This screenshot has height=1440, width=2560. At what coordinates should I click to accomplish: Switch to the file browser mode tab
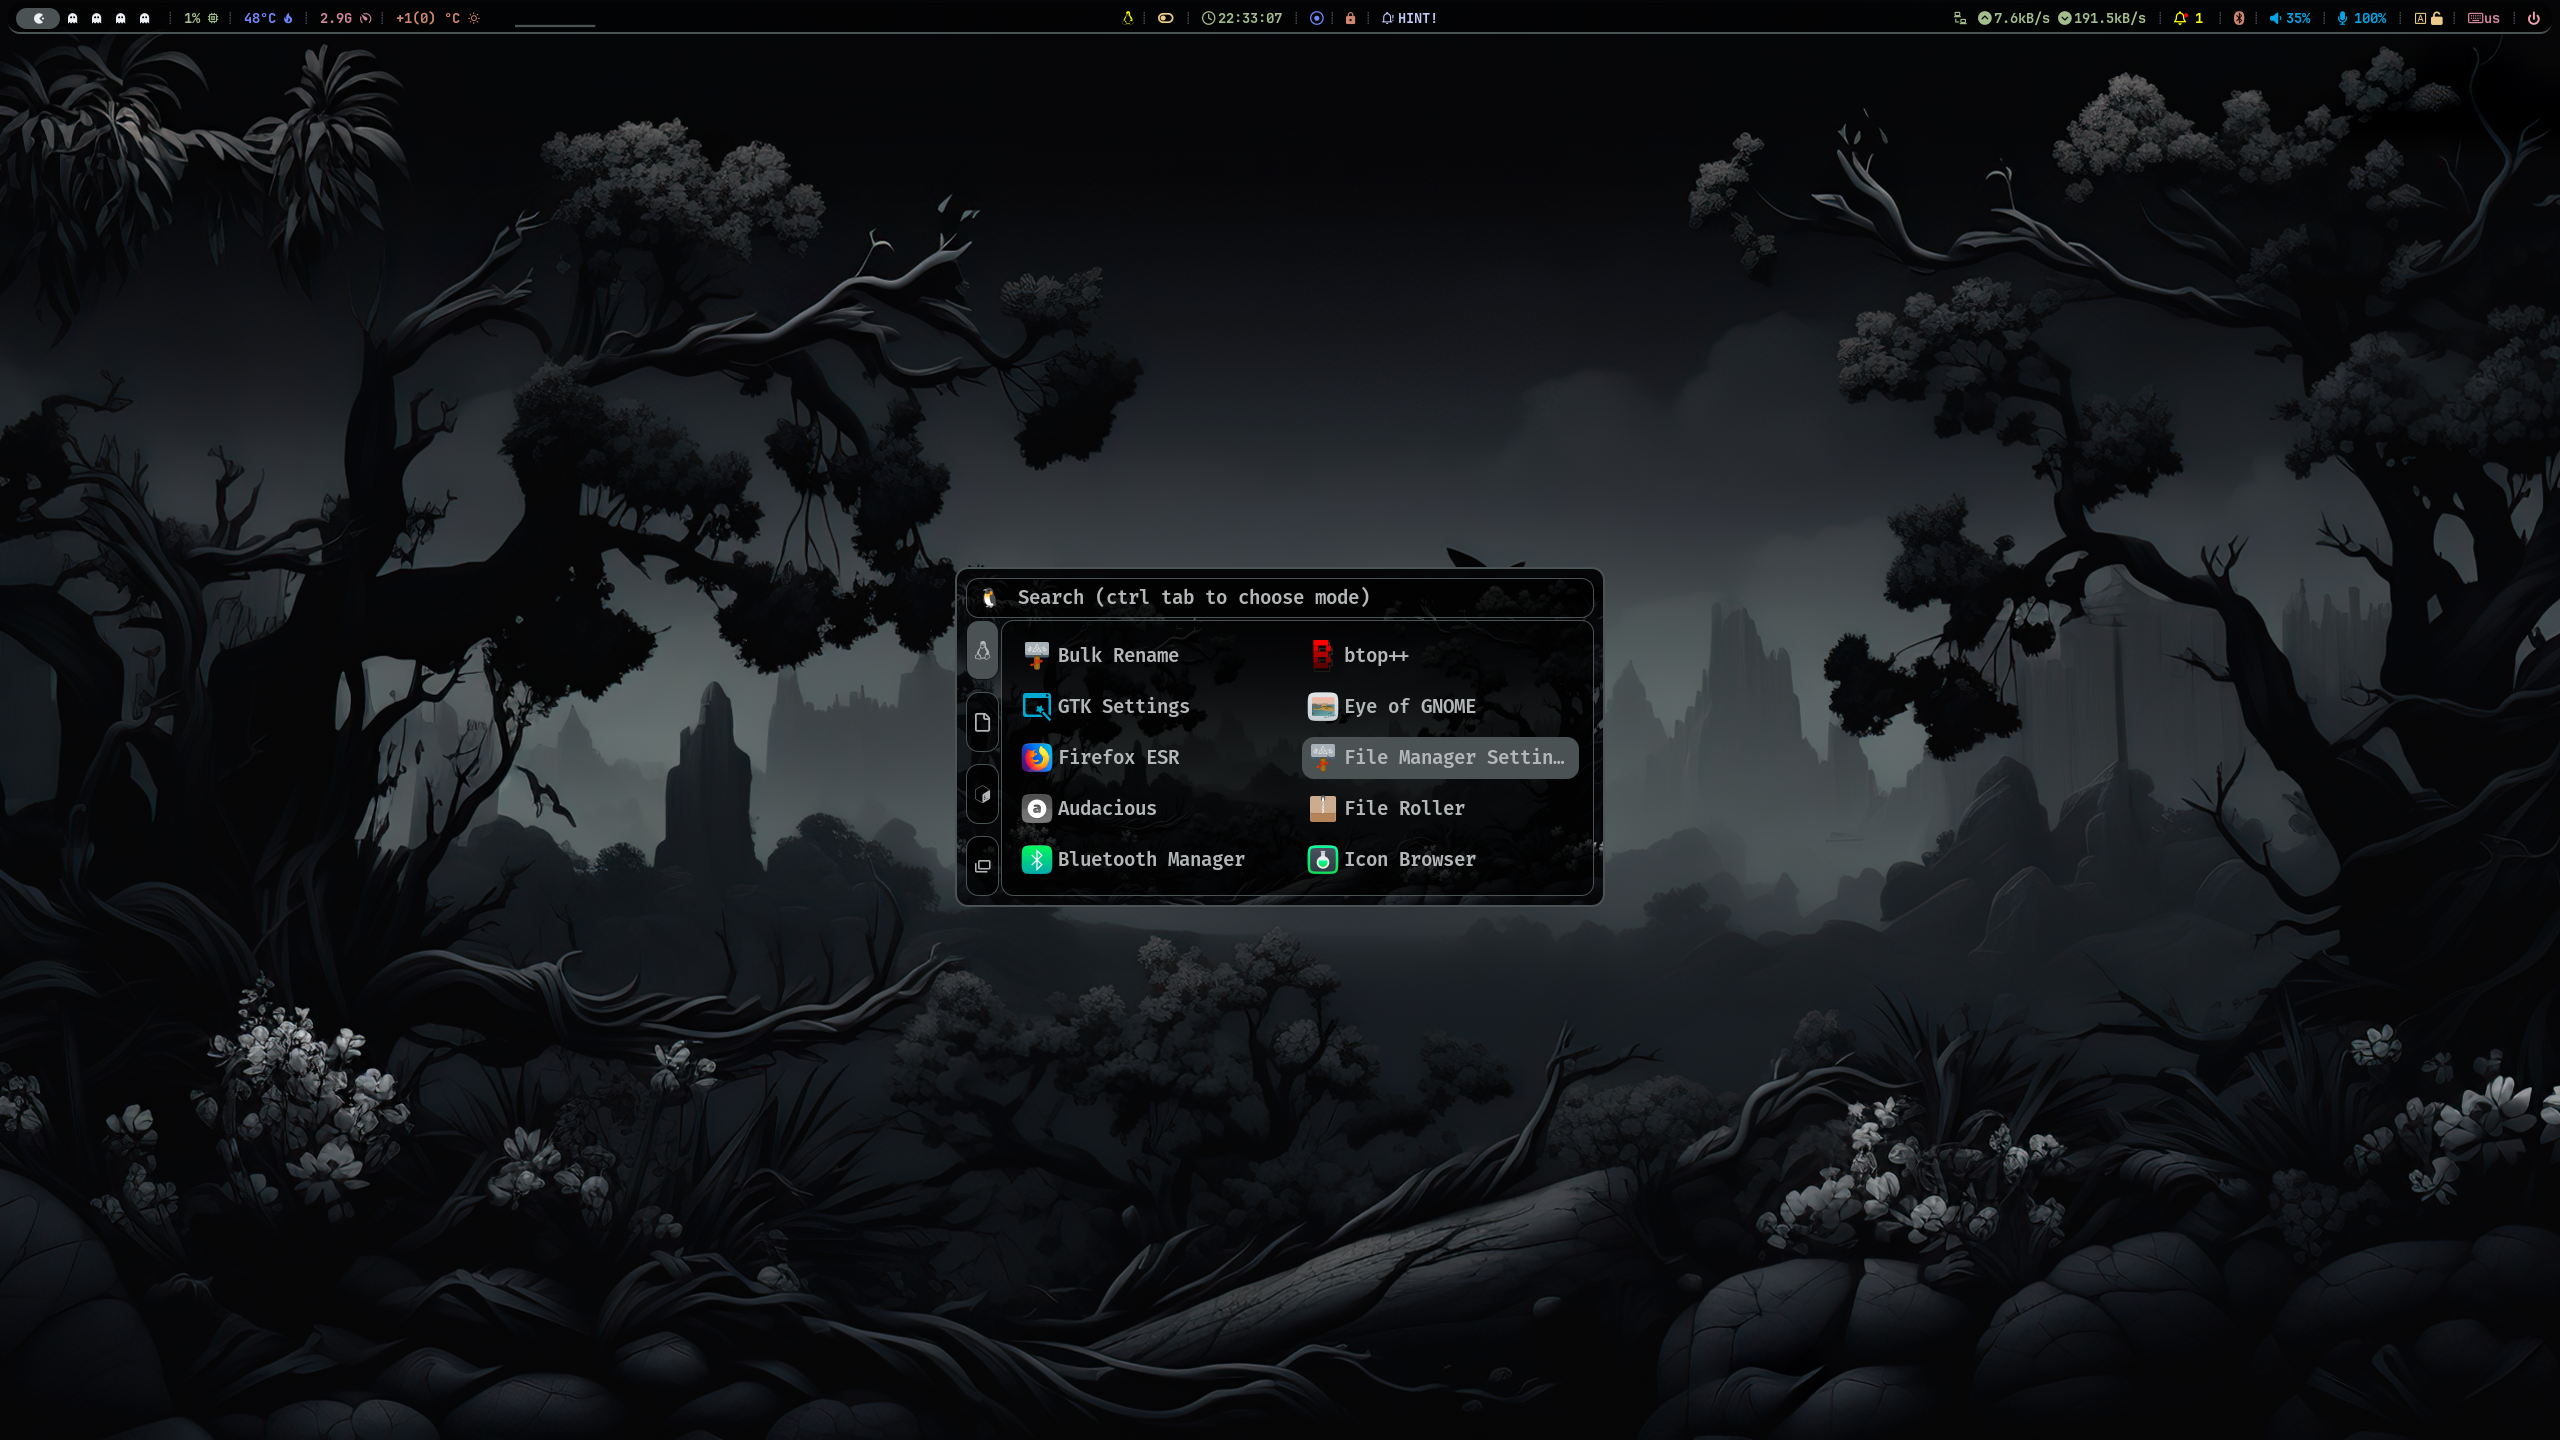(x=982, y=723)
